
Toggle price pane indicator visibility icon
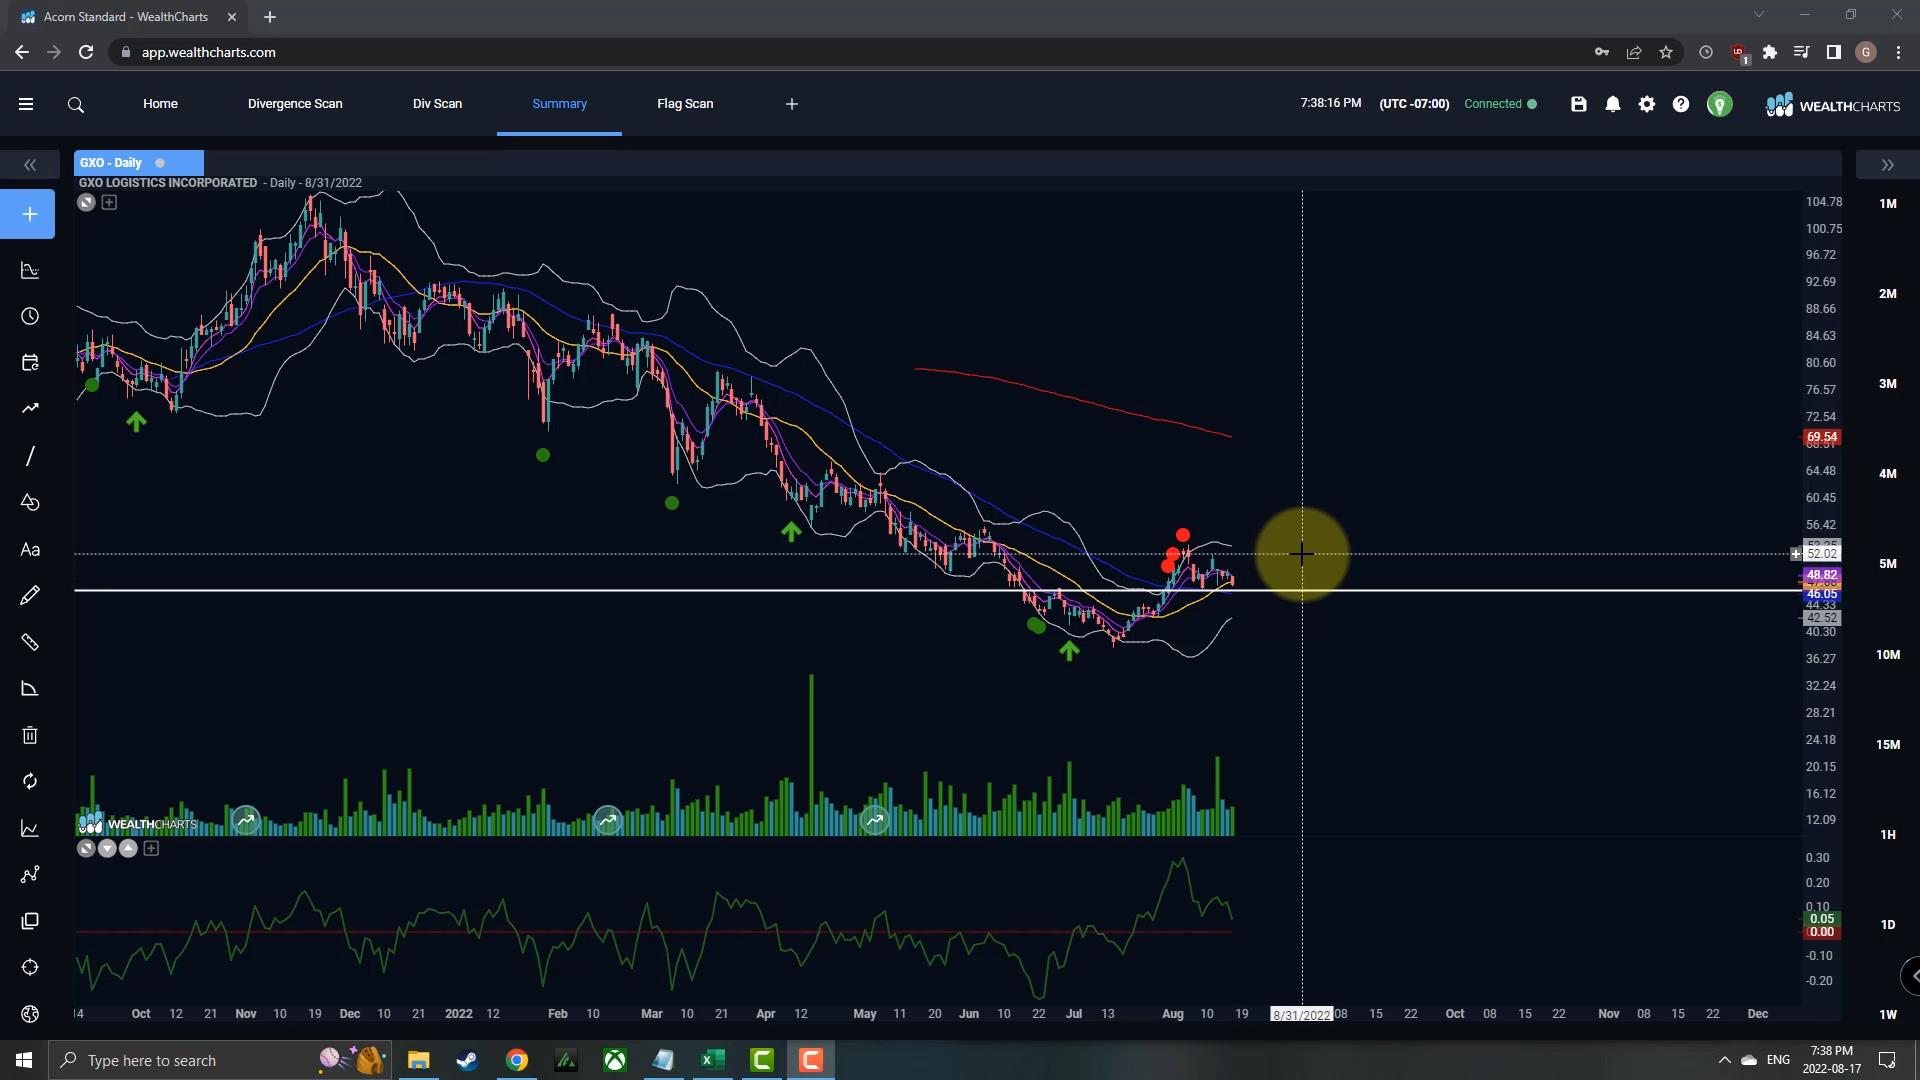(x=86, y=203)
